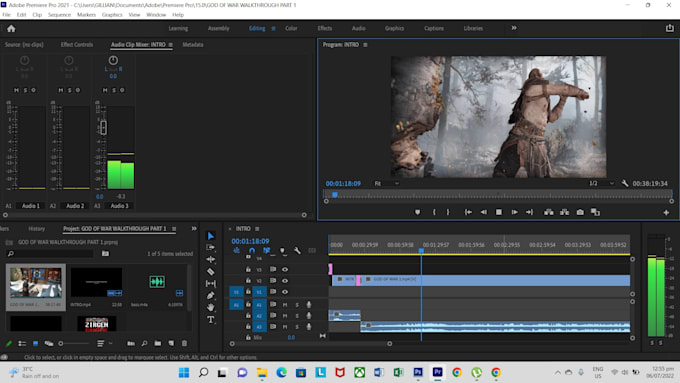Open the Graphics menu
Viewport: 680px width, 383px height.
point(112,15)
